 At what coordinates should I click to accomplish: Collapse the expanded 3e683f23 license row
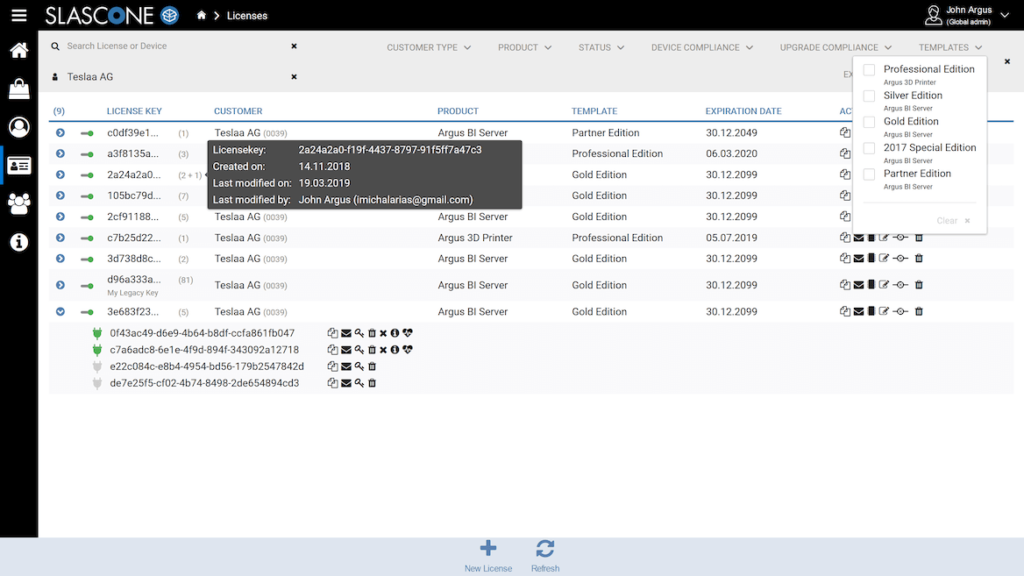pos(60,312)
